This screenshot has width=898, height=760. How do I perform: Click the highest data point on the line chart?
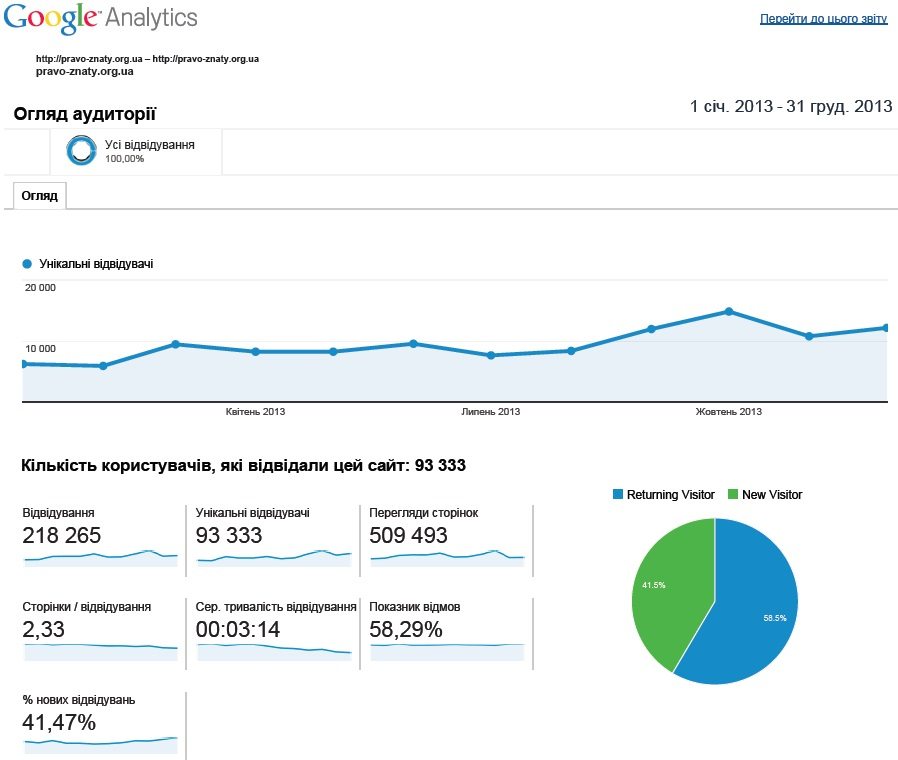729,312
